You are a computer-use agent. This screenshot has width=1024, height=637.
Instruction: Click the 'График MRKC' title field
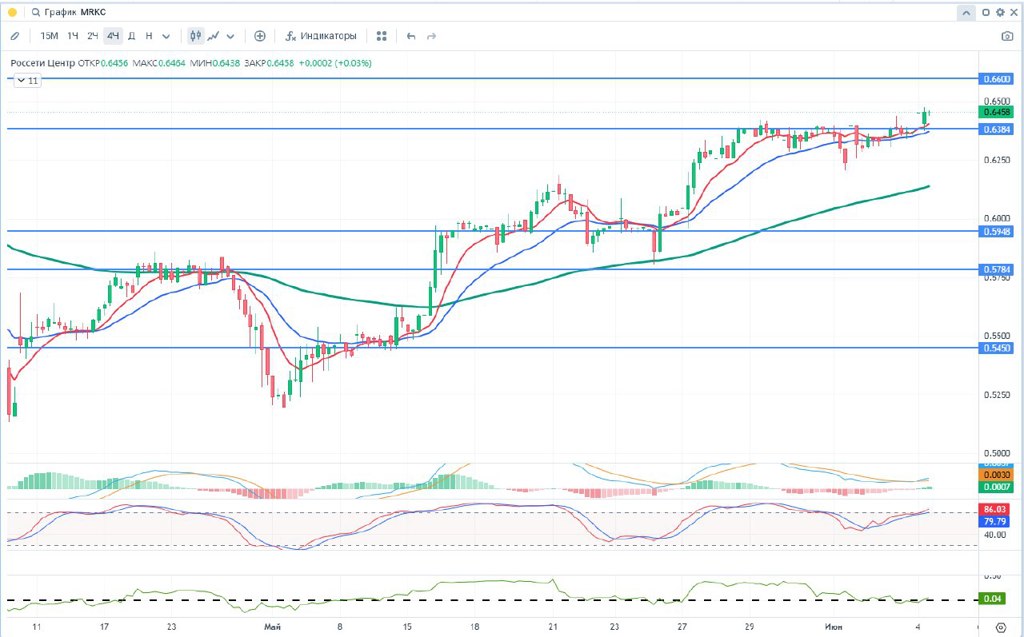(74, 12)
